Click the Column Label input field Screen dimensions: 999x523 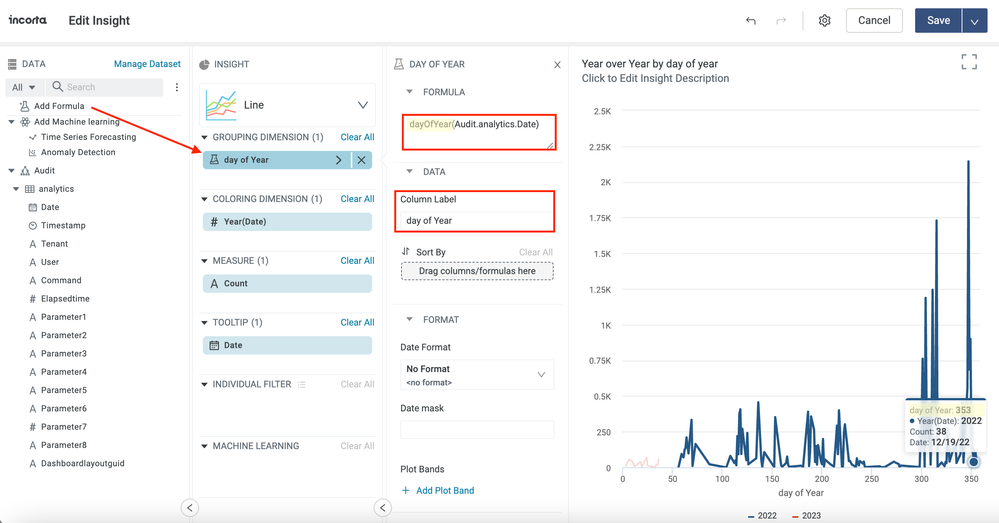pos(476,220)
